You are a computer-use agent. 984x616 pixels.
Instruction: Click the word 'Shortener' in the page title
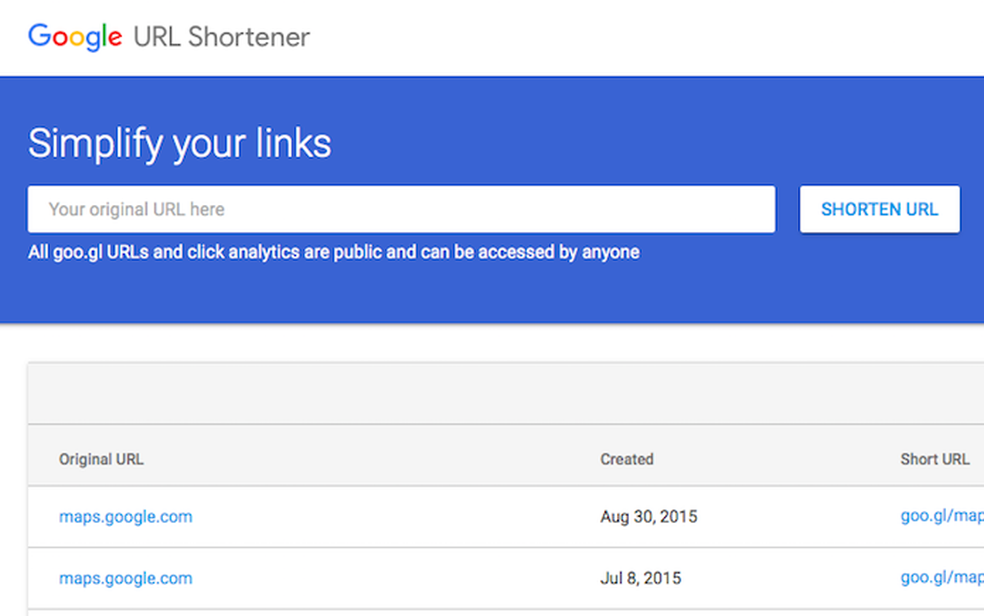coord(249,37)
